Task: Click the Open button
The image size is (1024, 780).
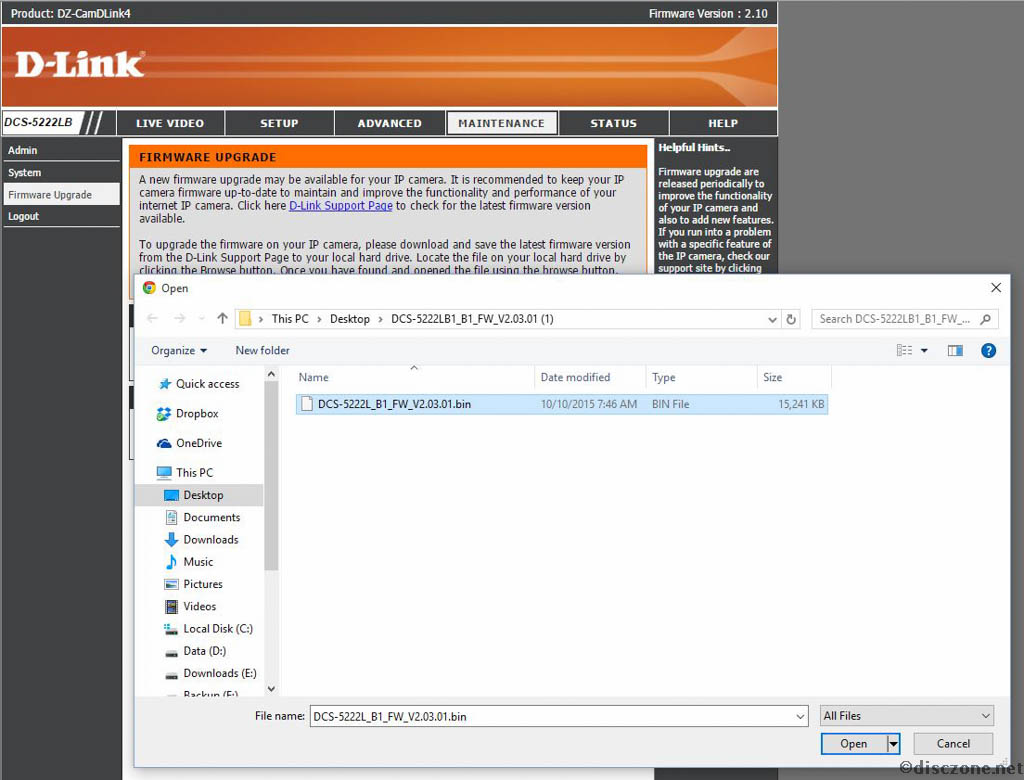Action: (x=854, y=743)
